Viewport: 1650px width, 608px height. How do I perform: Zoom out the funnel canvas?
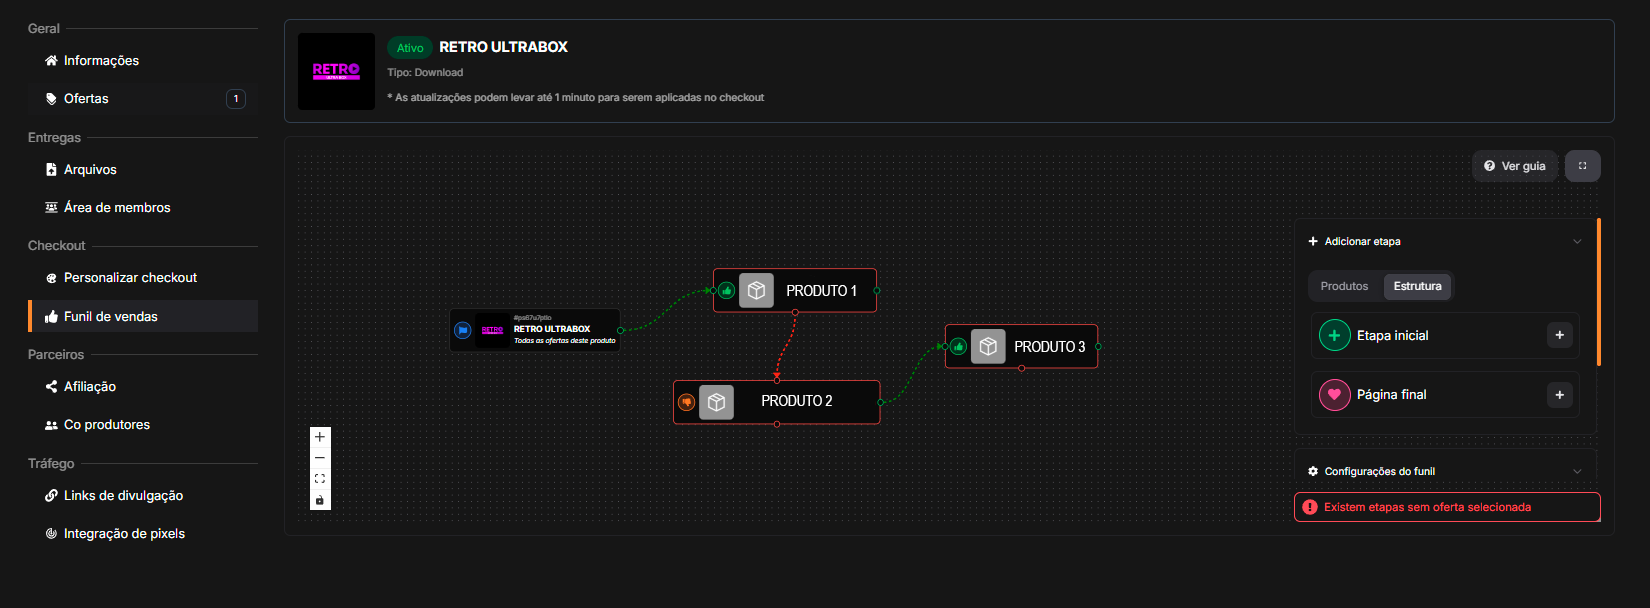320,458
